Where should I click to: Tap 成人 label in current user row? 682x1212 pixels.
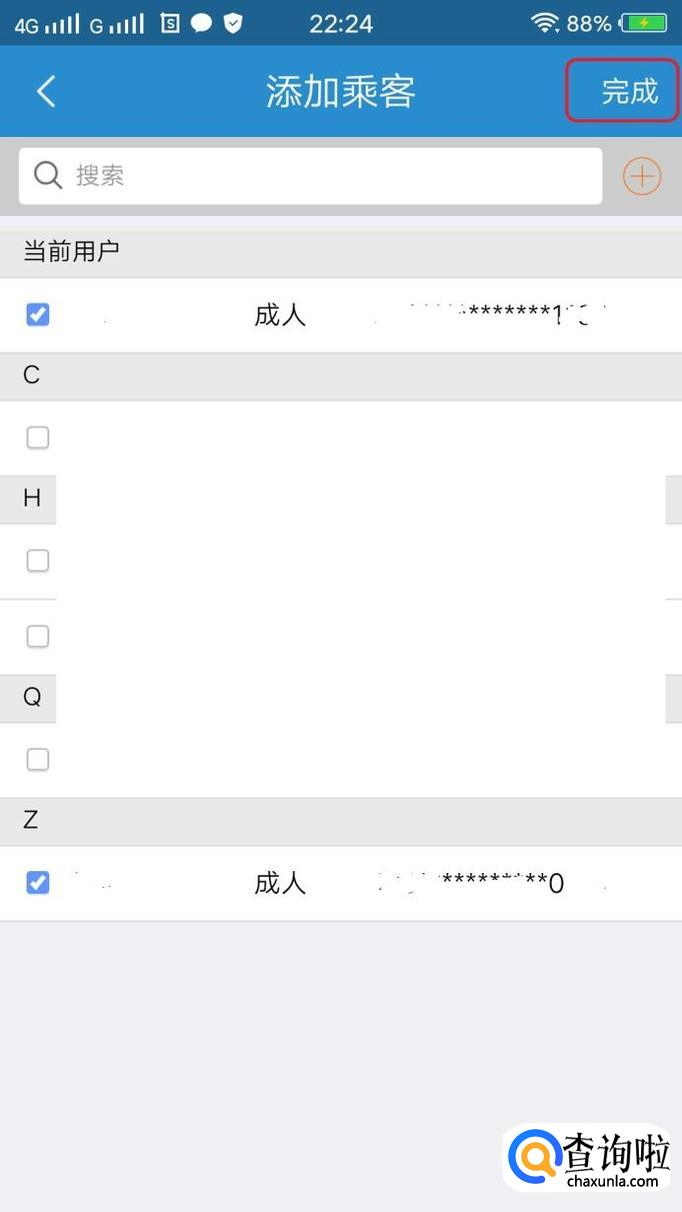click(x=280, y=316)
